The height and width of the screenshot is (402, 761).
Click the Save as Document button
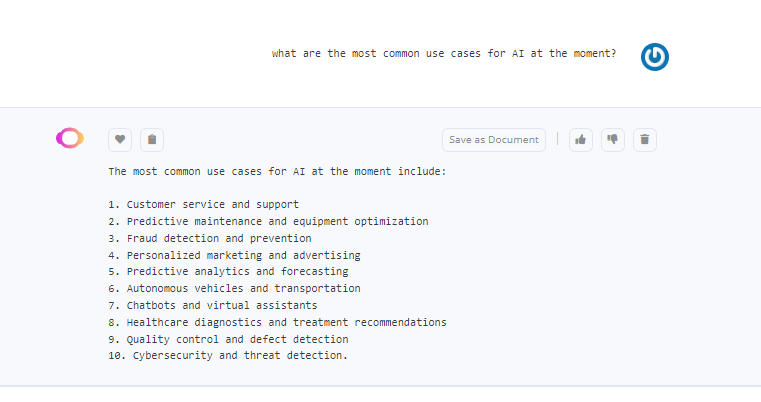tap(494, 140)
